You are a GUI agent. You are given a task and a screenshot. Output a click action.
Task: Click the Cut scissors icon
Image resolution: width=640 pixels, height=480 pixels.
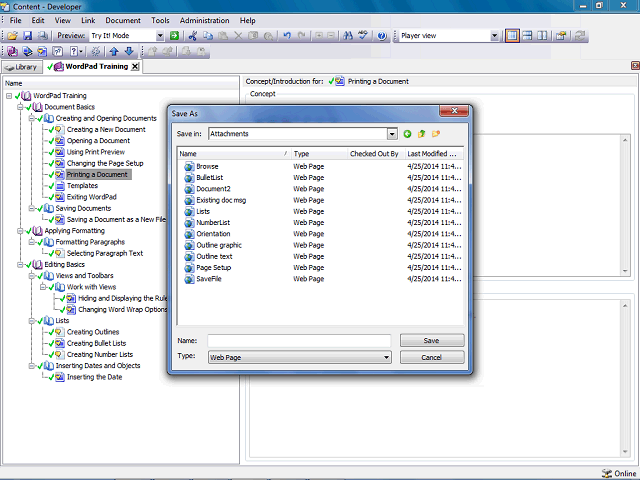193,36
